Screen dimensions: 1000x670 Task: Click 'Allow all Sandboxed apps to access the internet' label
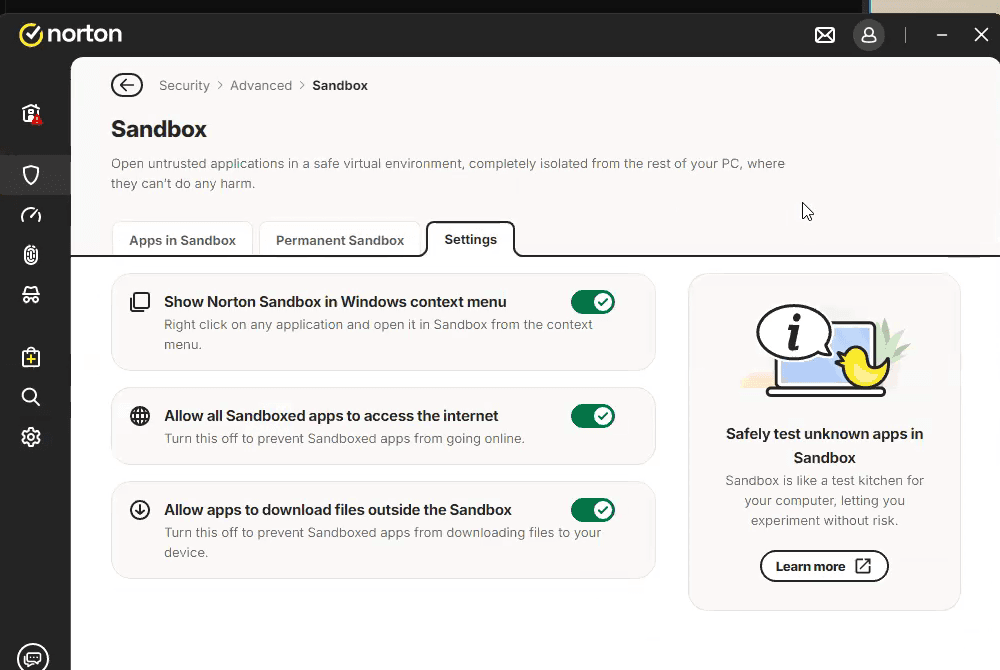(x=331, y=416)
